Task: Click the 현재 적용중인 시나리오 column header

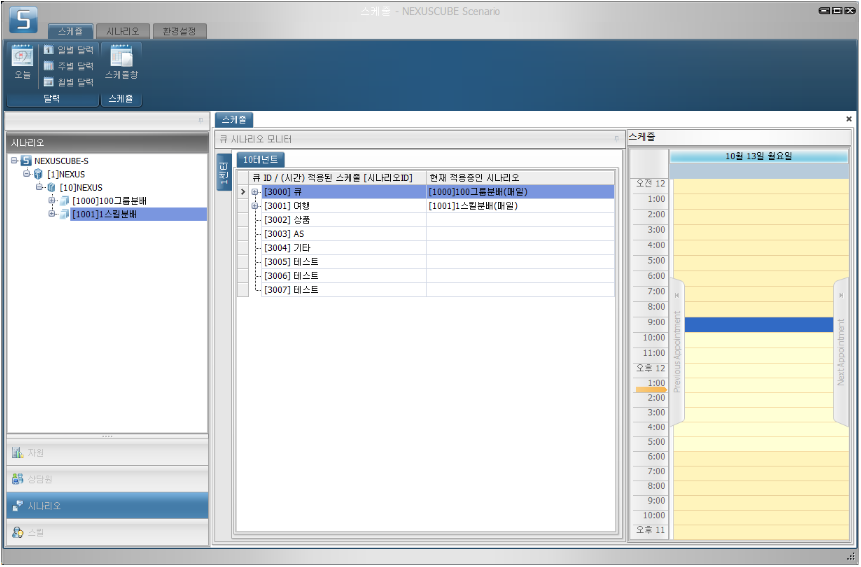Action: [x=520, y=178]
